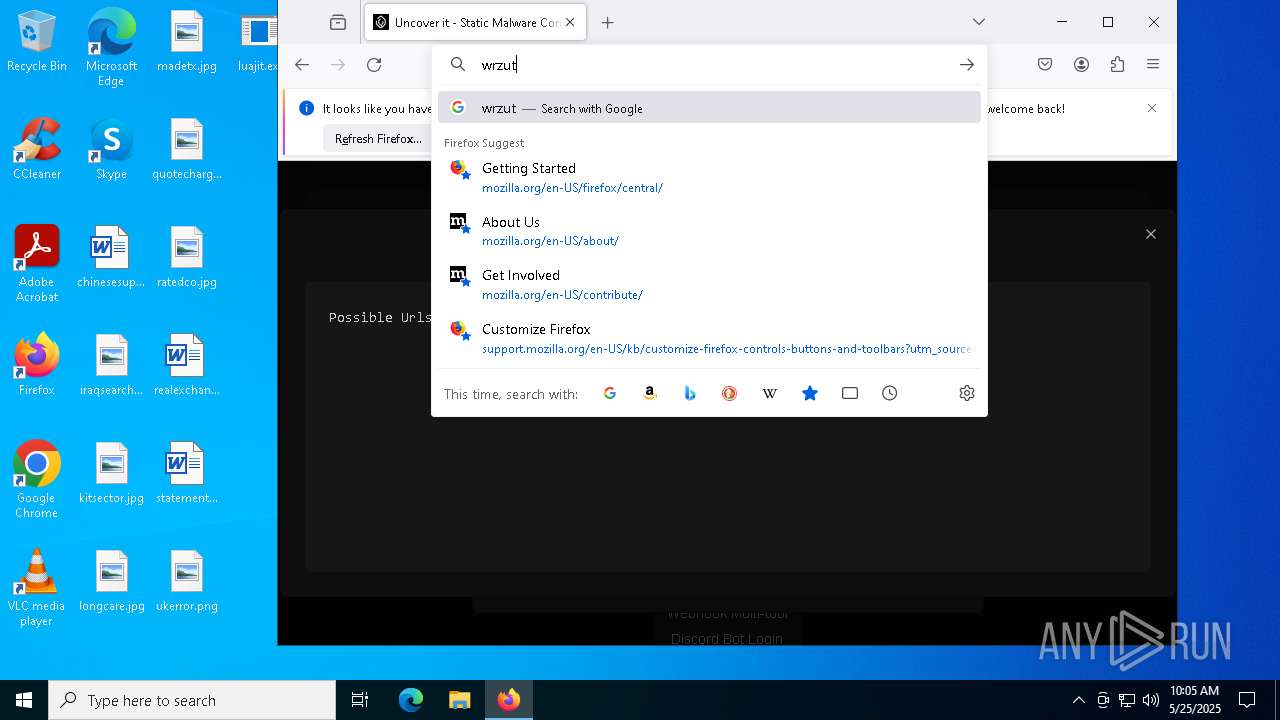1280x720 pixels.
Task: Select the Uncover it browser tab
Action: point(475,22)
